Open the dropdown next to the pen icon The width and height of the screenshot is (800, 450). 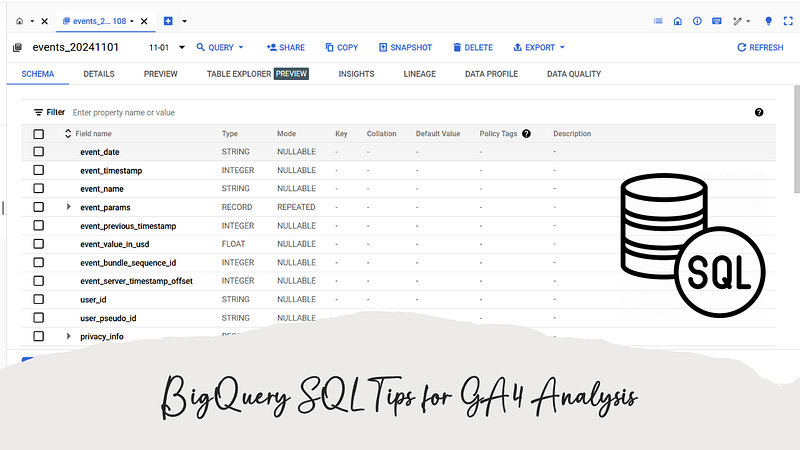(748, 21)
